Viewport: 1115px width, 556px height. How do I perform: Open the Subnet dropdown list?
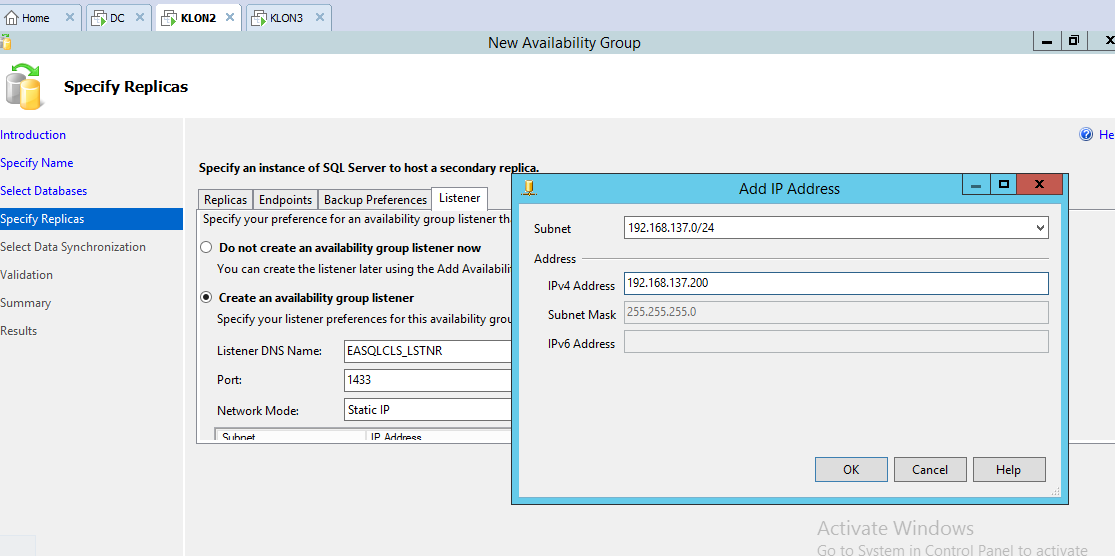tap(1040, 228)
